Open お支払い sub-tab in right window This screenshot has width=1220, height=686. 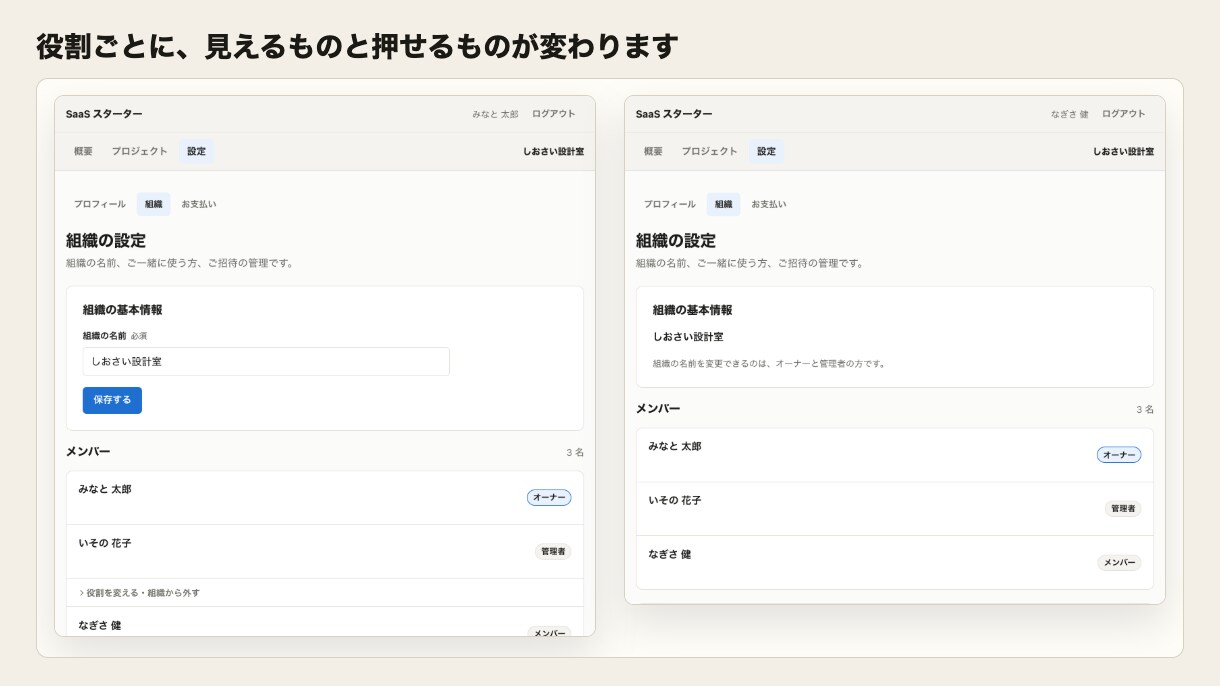click(x=768, y=204)
